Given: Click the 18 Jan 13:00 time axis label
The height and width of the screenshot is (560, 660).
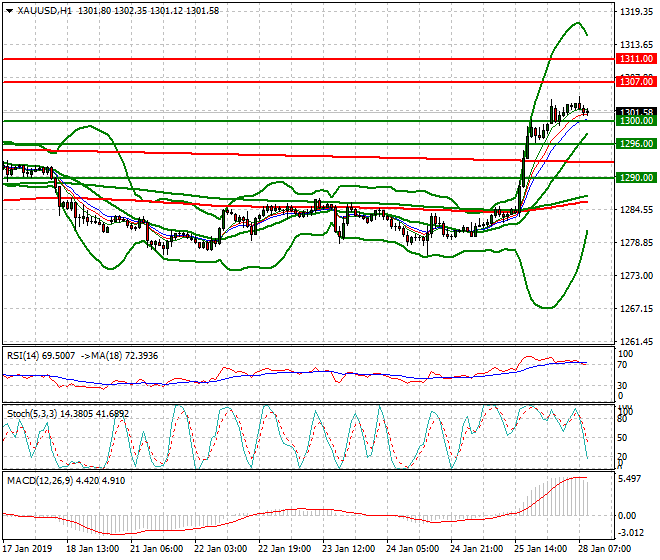Looking at the screenshot, I should 92,549.
